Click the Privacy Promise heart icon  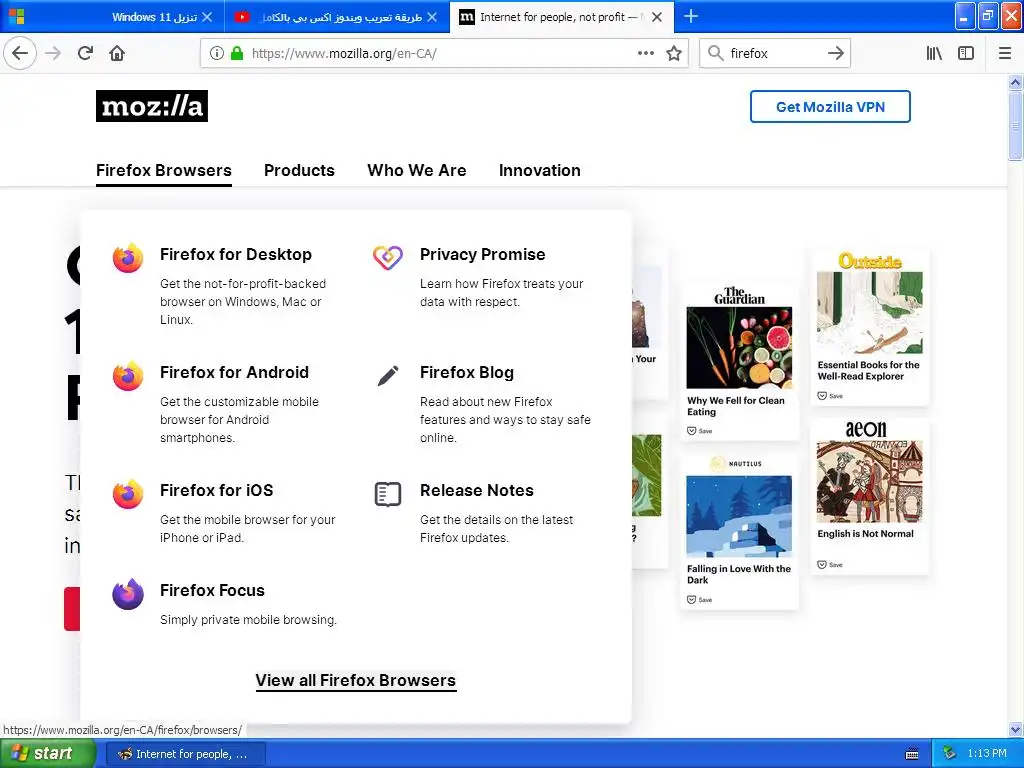(x=388, y=257)
